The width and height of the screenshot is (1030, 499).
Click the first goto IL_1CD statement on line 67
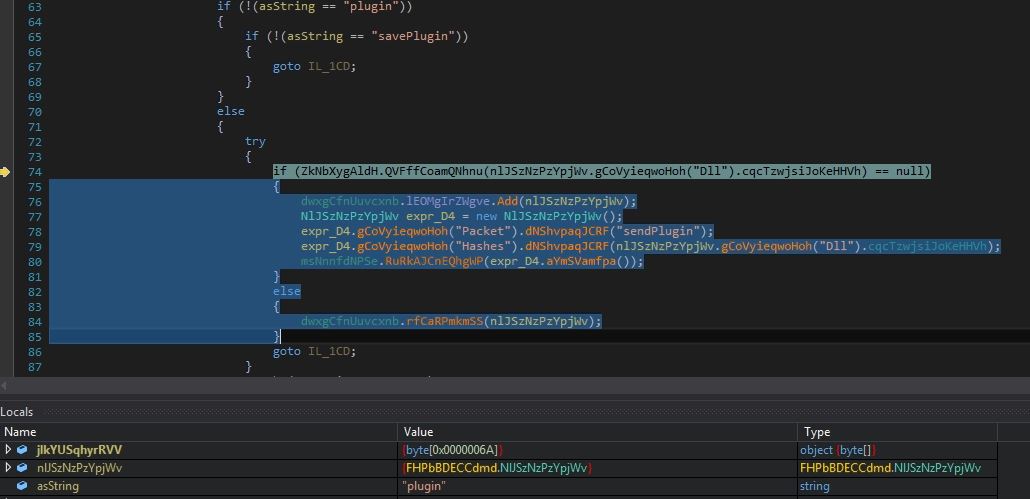314,66
